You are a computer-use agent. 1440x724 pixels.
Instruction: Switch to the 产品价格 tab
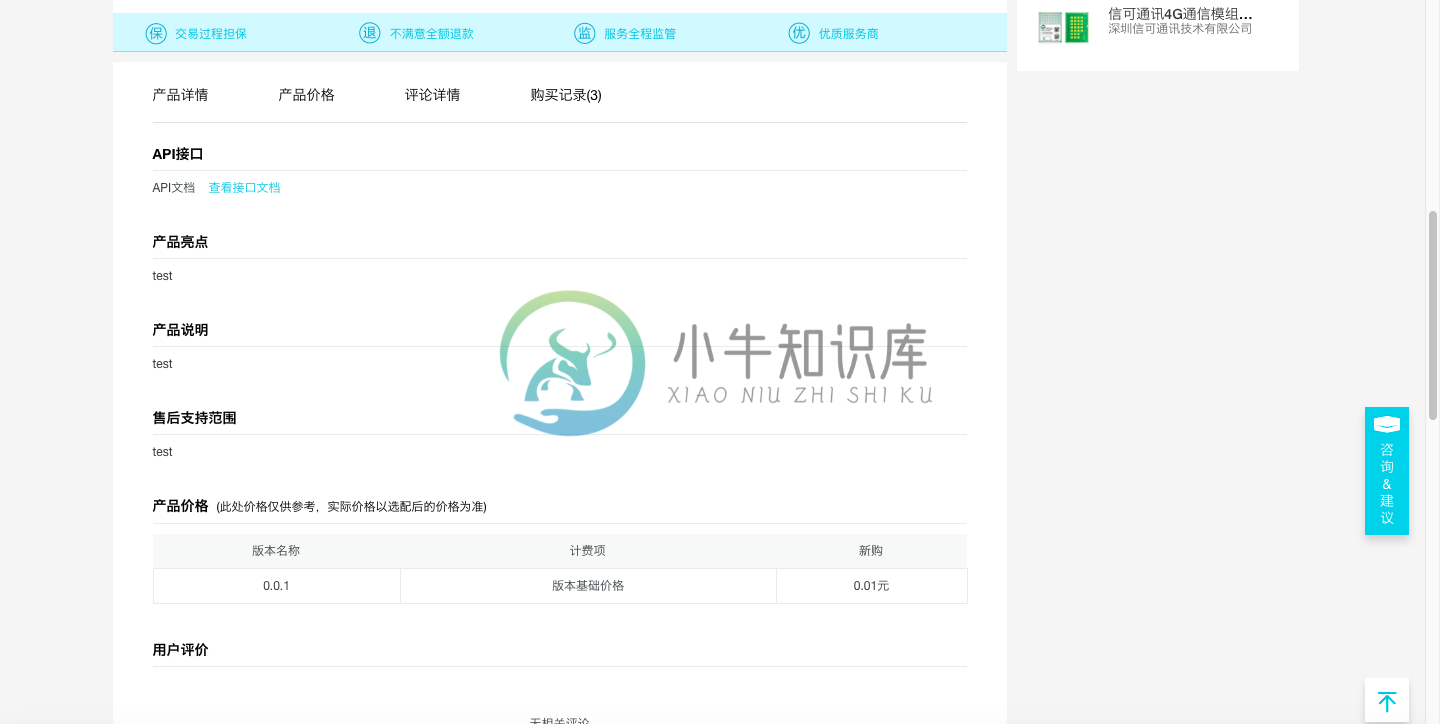307,95
